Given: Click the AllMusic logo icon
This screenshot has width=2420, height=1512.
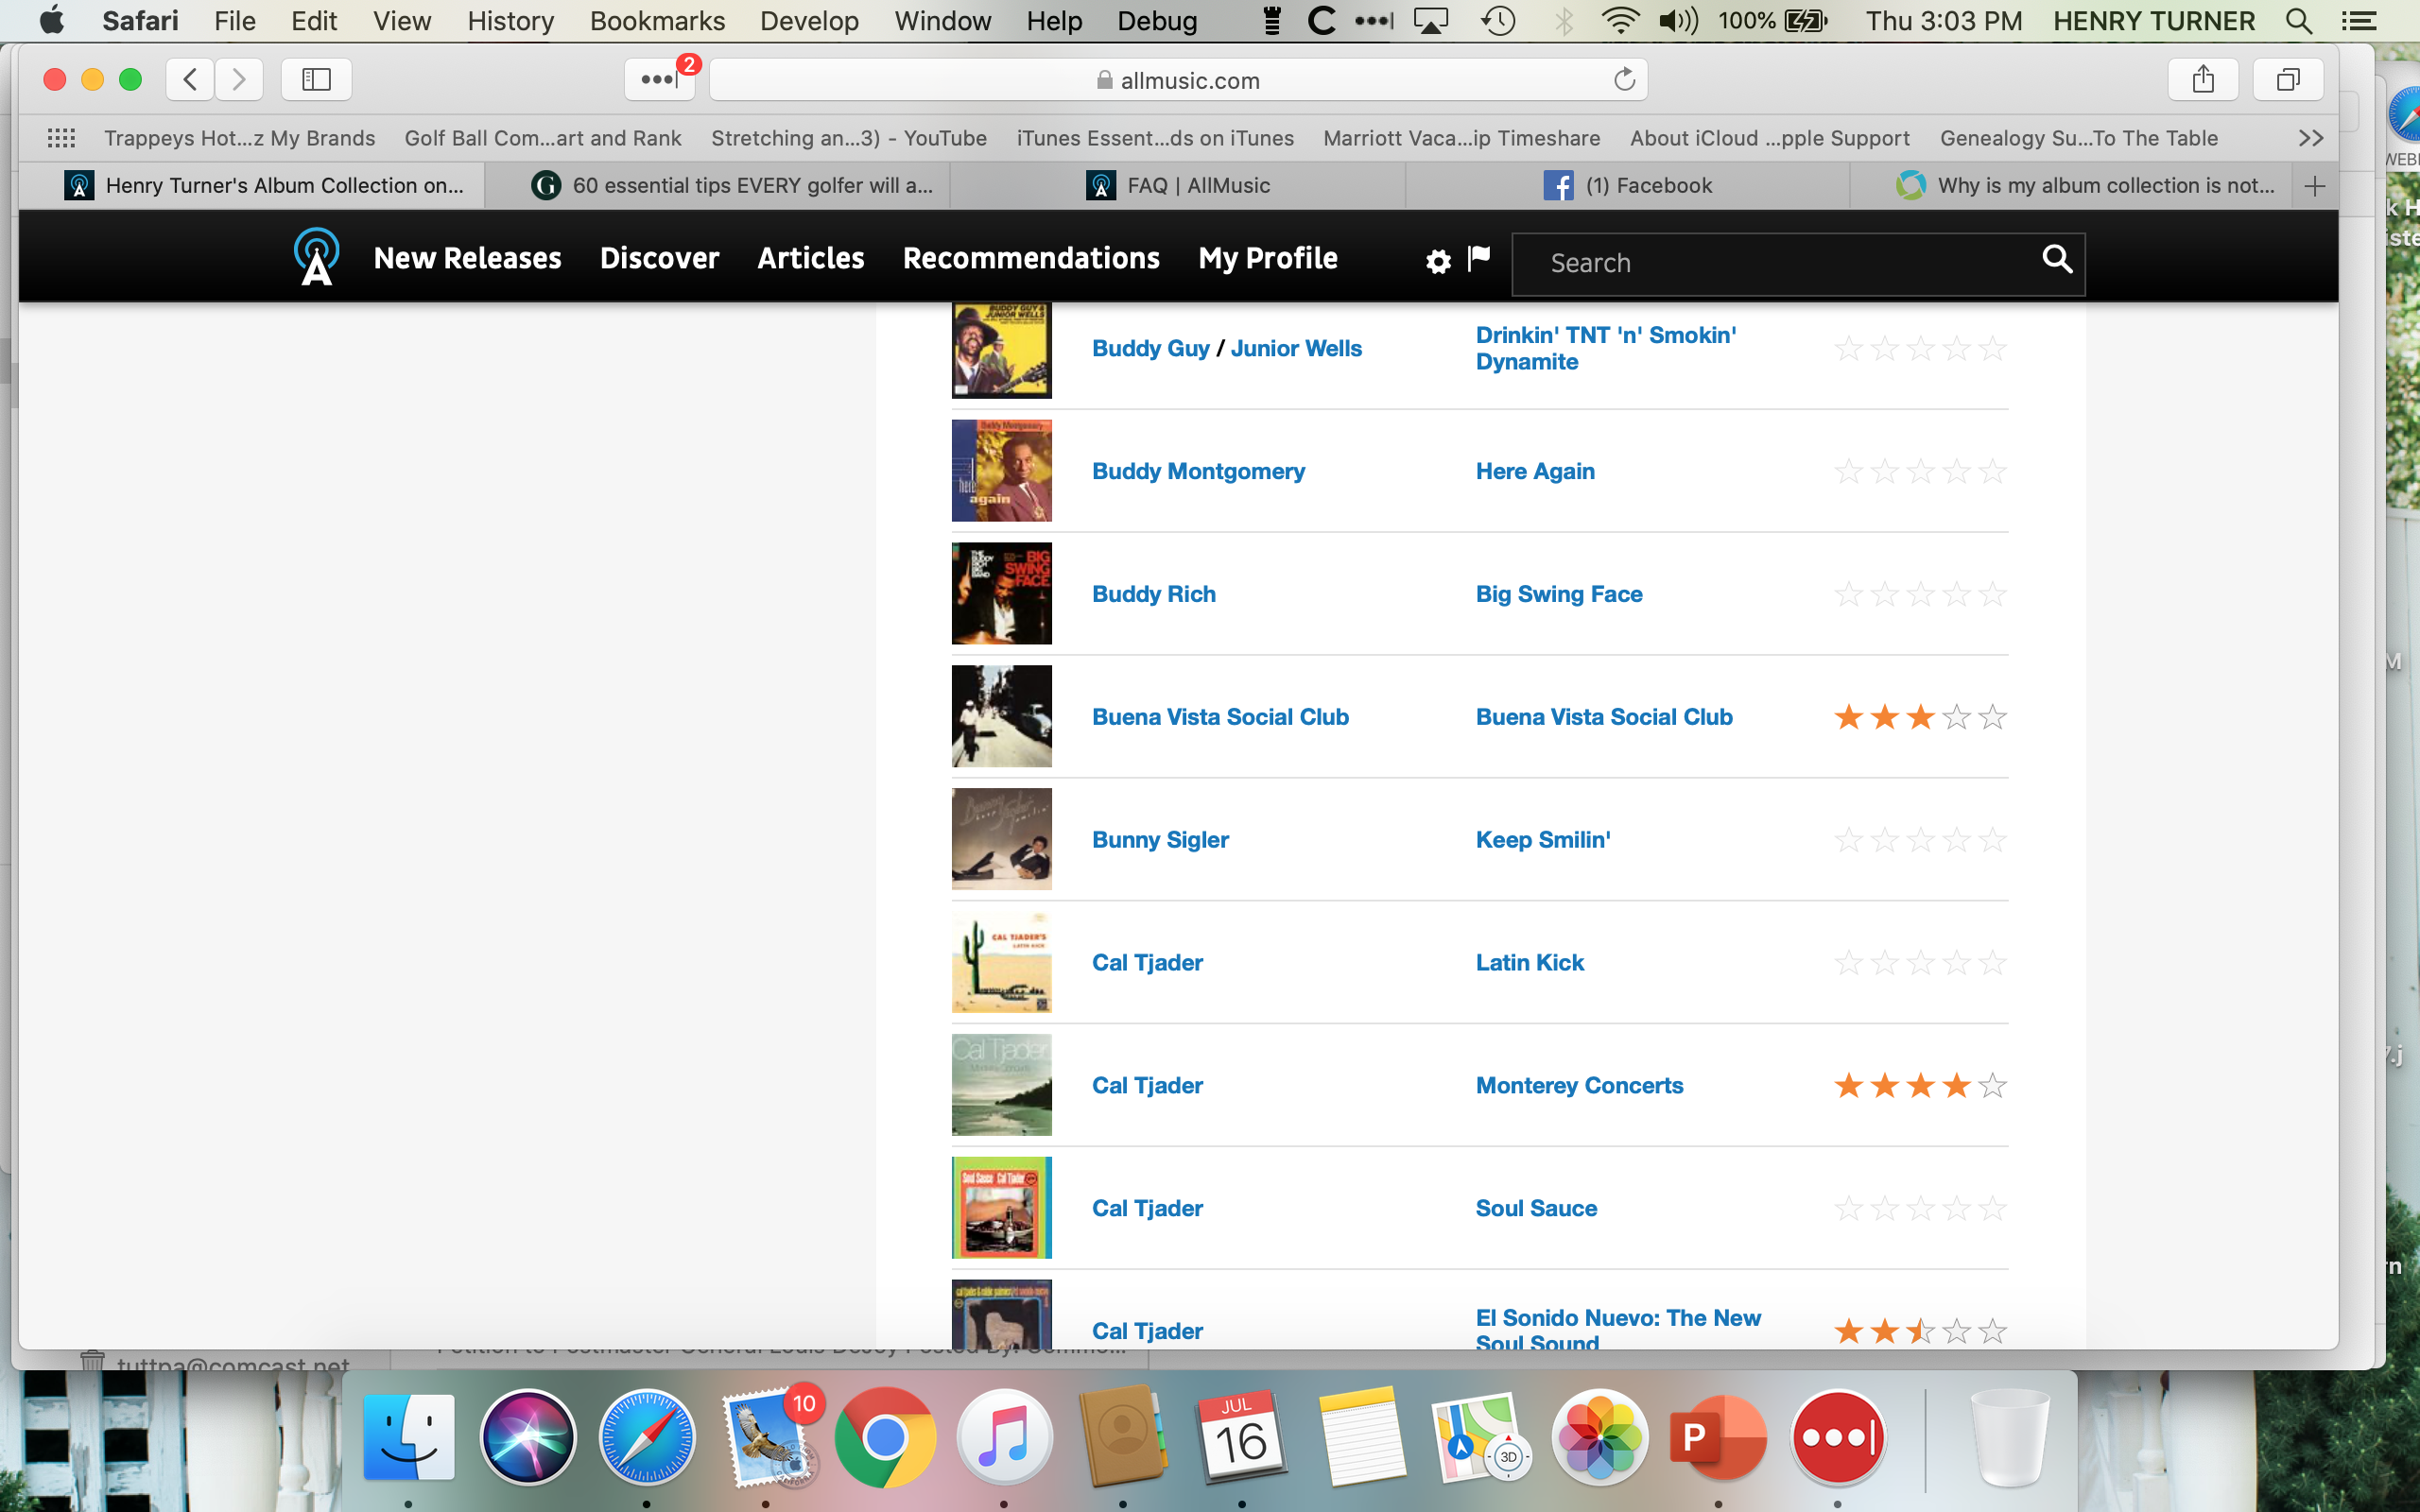Looking at the screenshot, I should point(316,258).
